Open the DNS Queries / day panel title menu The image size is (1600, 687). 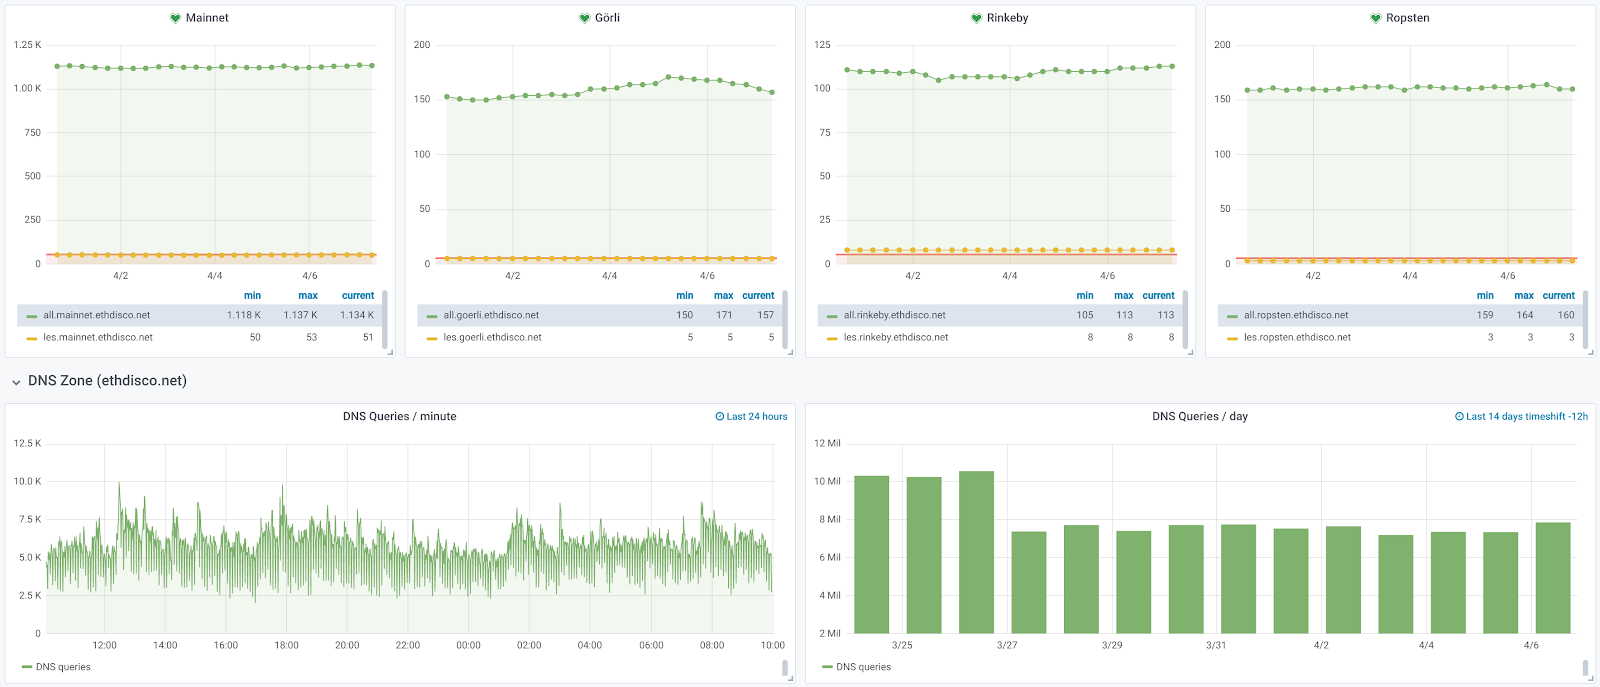[1199, 417]
